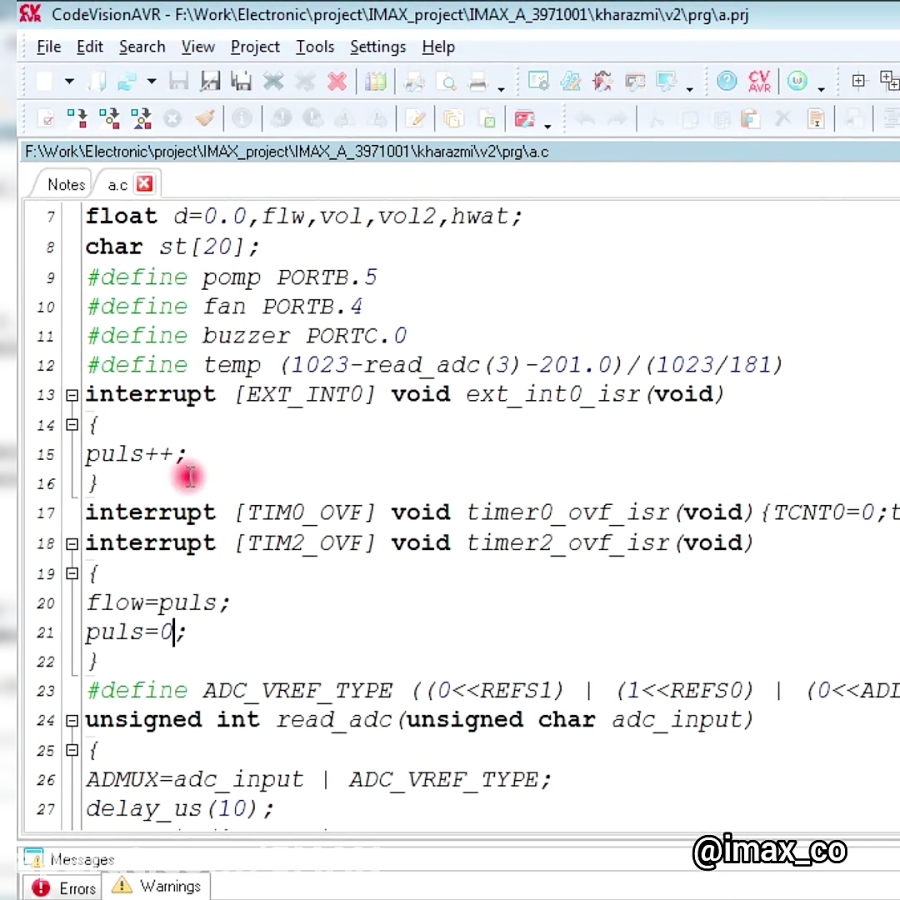
Task: Collapse the ext_int0_isr function on line 13
Action: pyautogui.click(x=72, y=395)
